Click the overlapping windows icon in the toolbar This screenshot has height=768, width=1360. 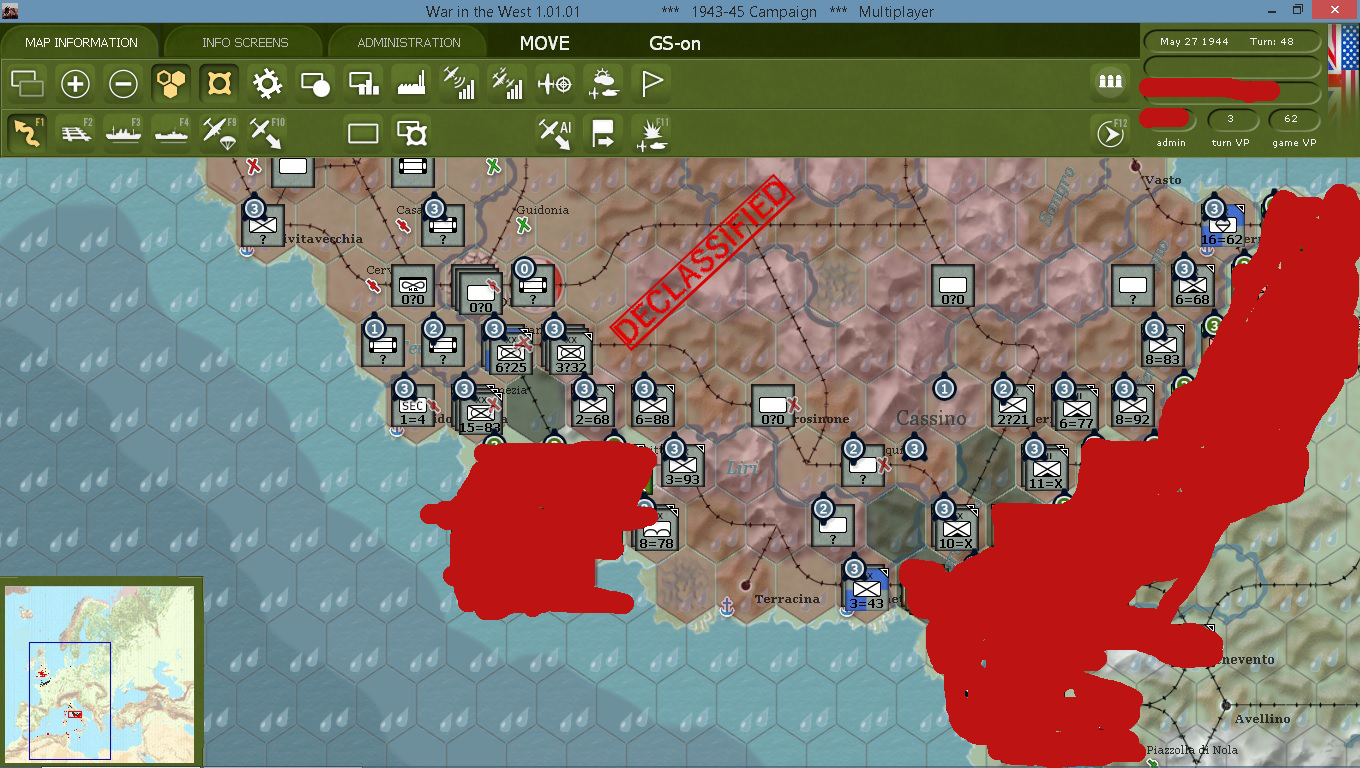click(27, 84)
